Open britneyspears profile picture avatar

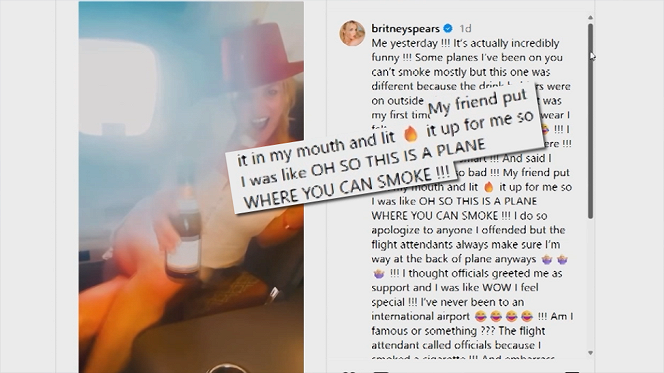click(x=352, y=33)
